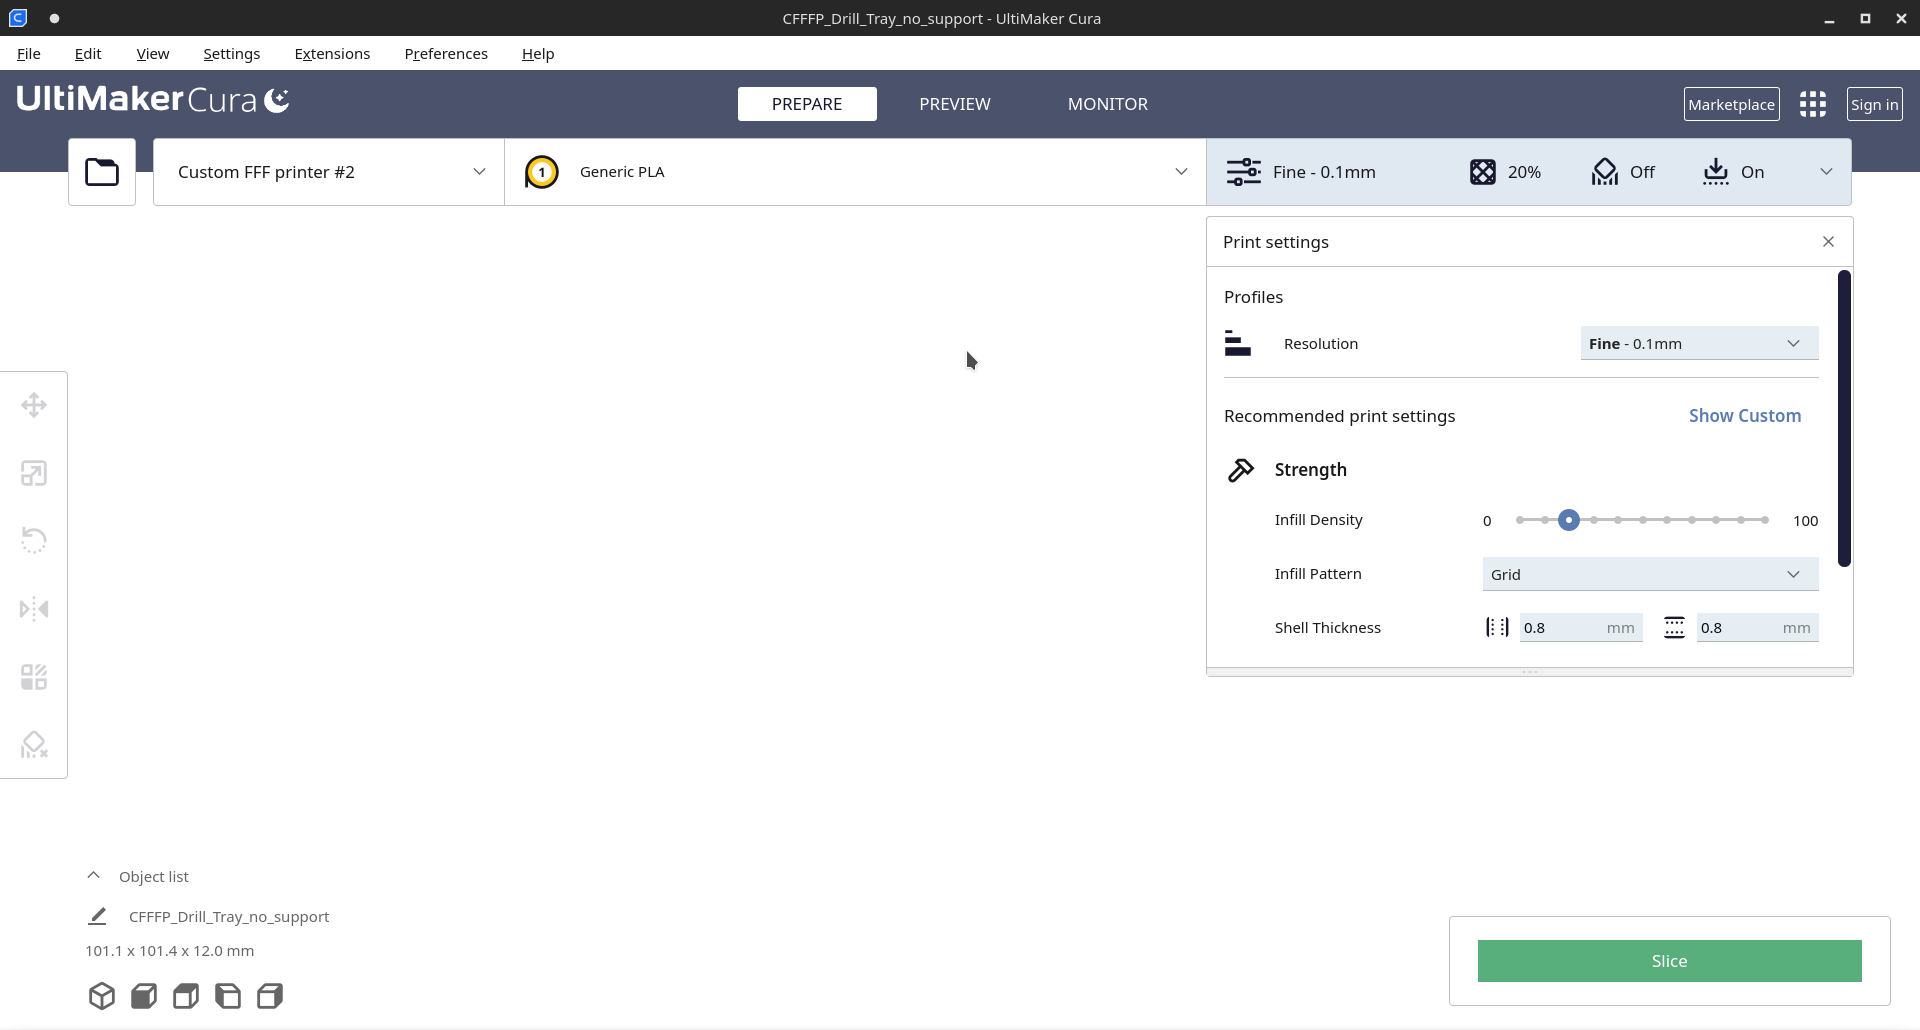The image size is (1920, 1030).
Task: Open the Infill Pattern dropdown
Action: click(x=1649, y=573)
